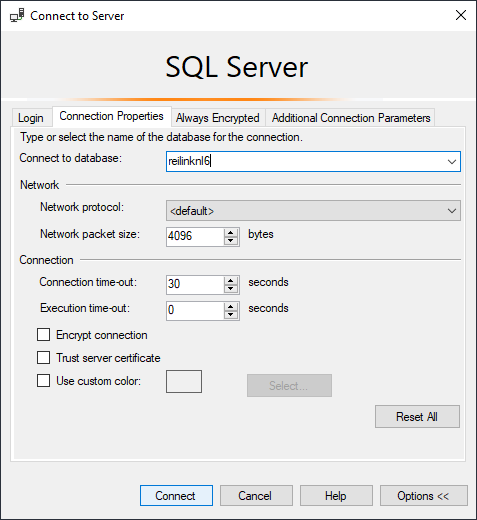Click the custom color swatch box
The height and width of the screenshot is (520, 477).
point(184,381)
